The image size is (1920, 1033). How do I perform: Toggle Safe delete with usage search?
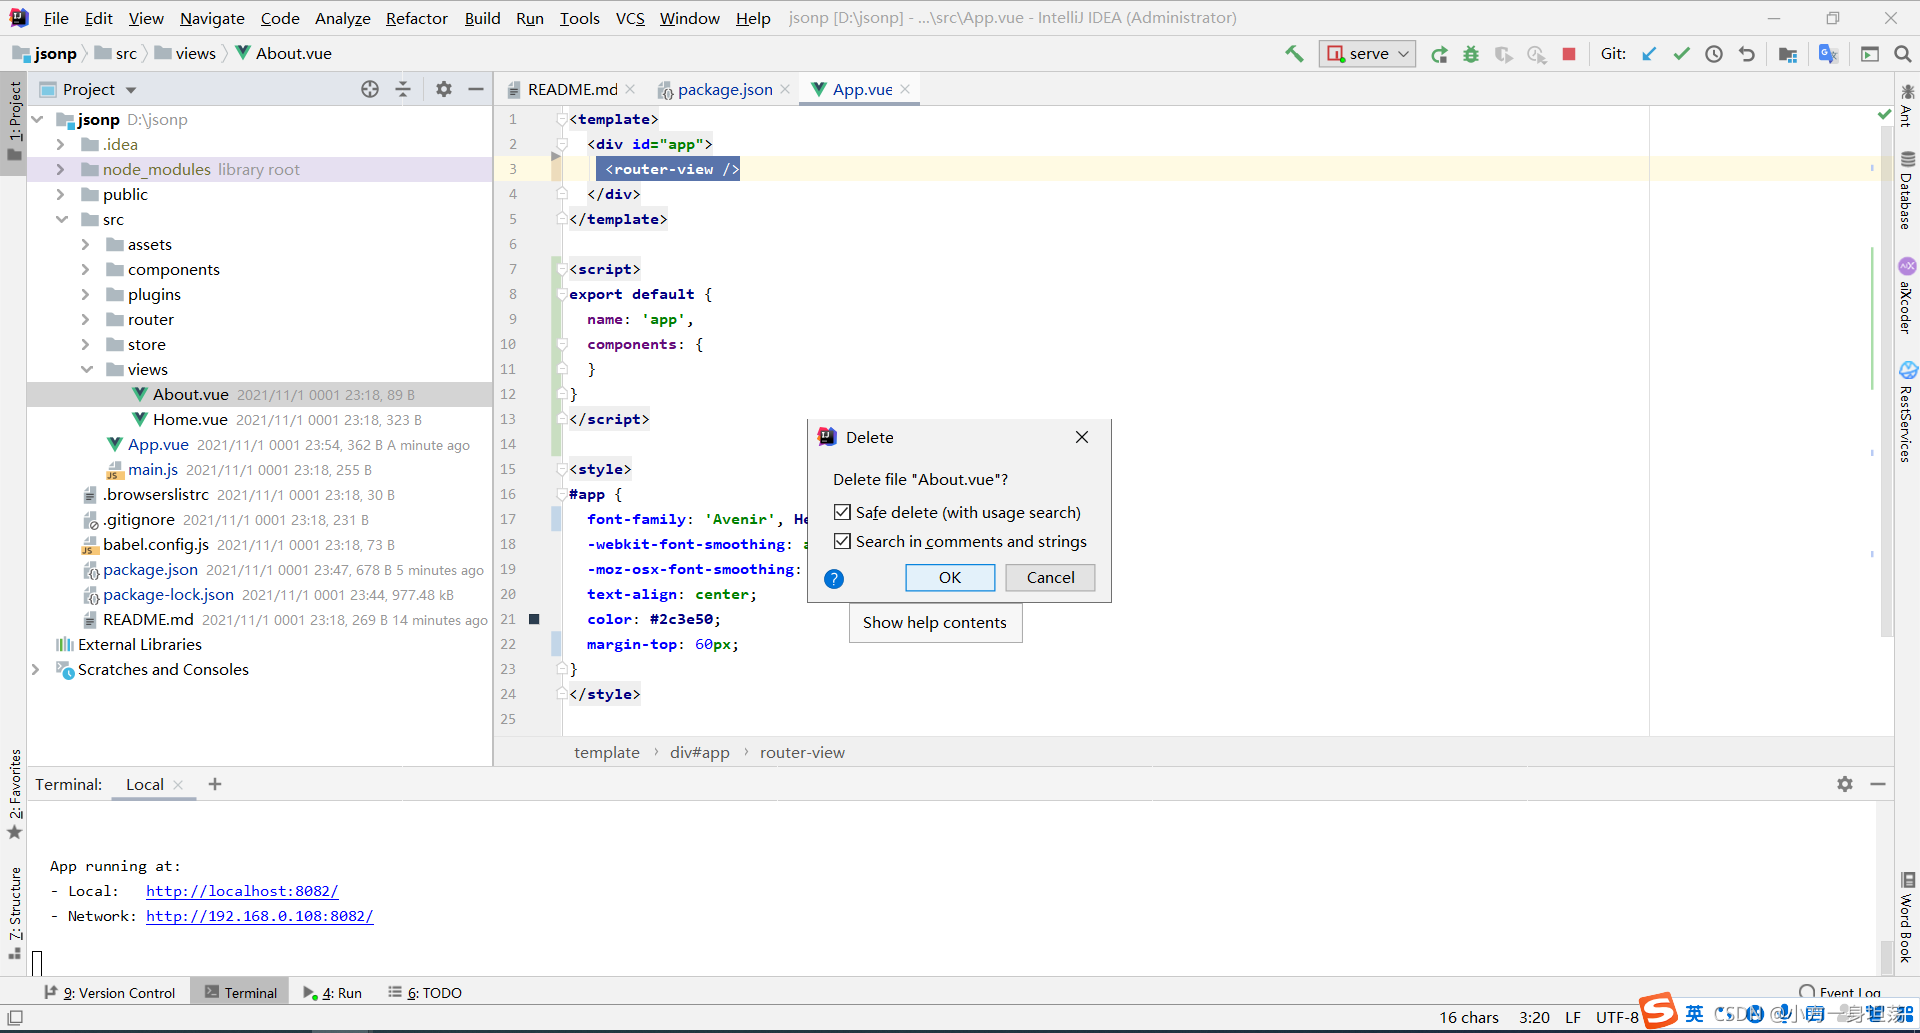click(842, 512)
